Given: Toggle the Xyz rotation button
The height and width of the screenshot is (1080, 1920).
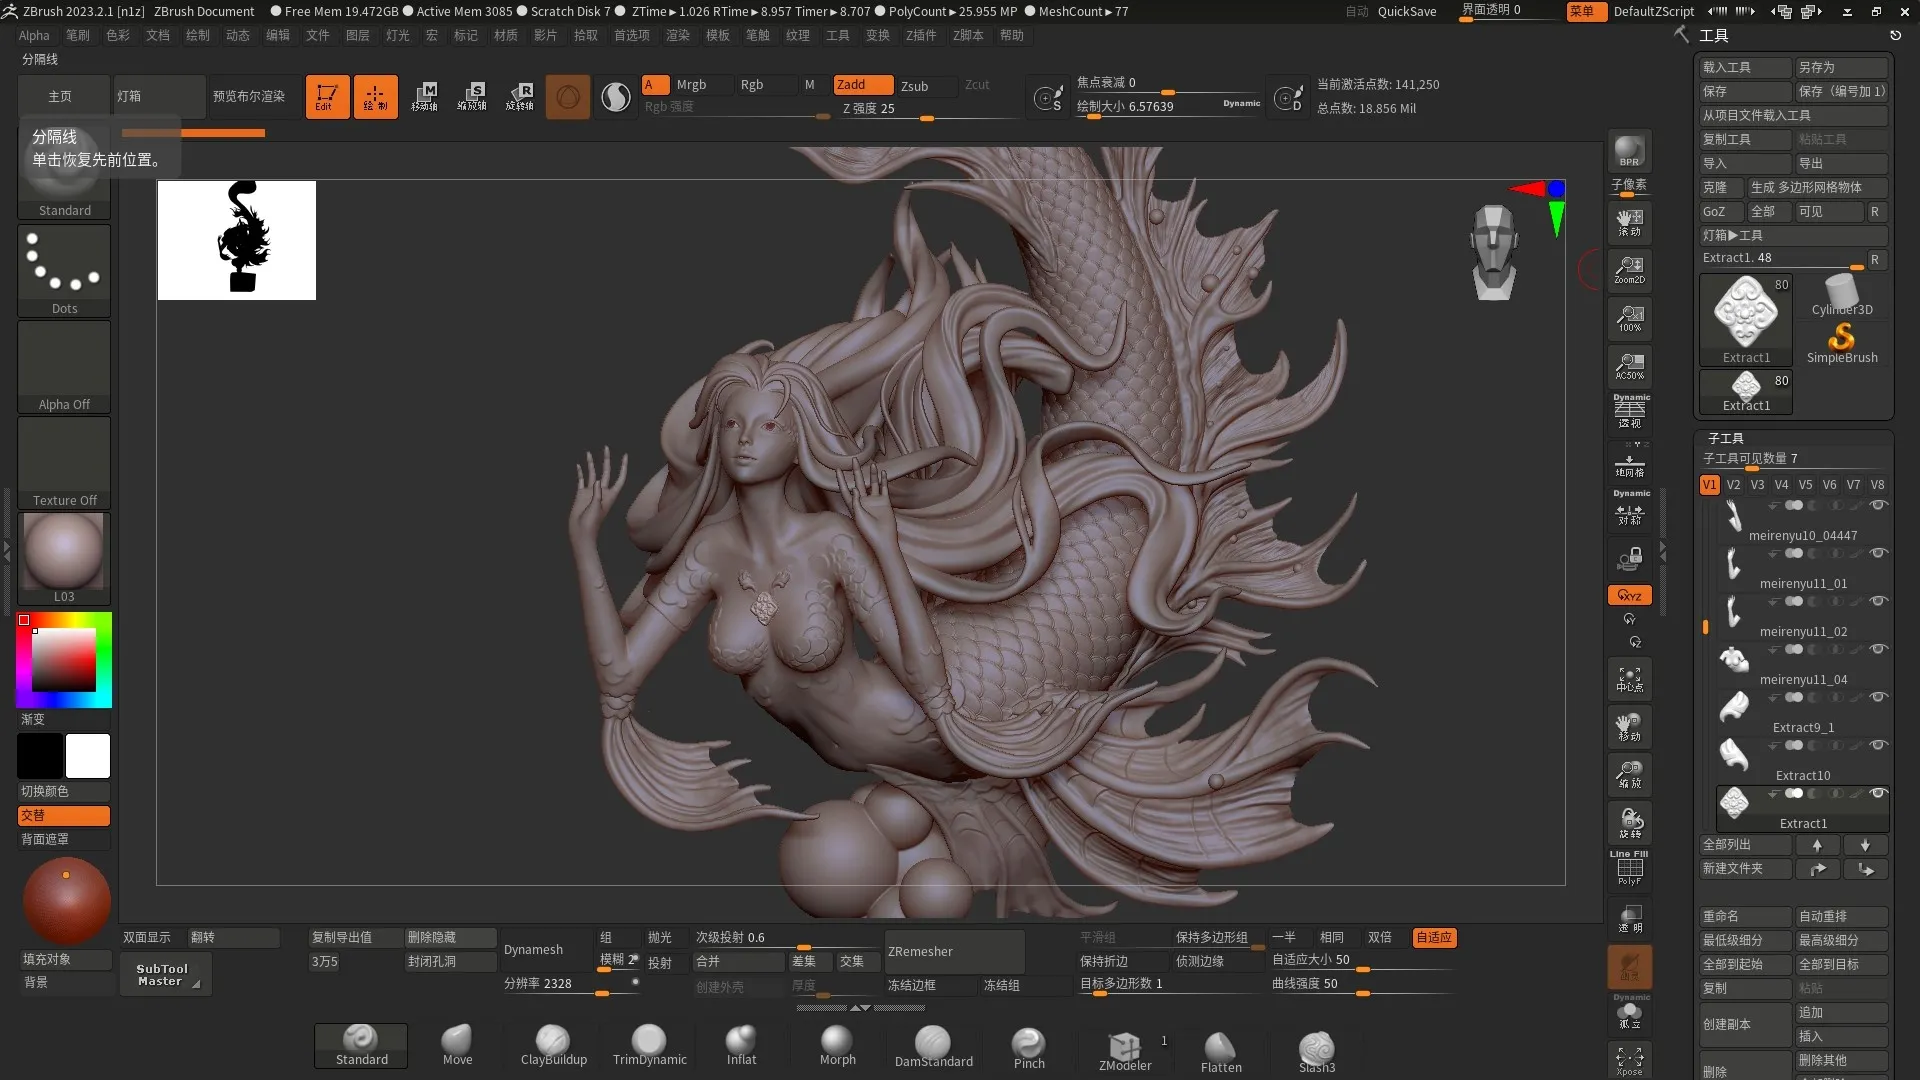Looking at the screenshot, I should pyautogui.click(x=1629, y=595).
